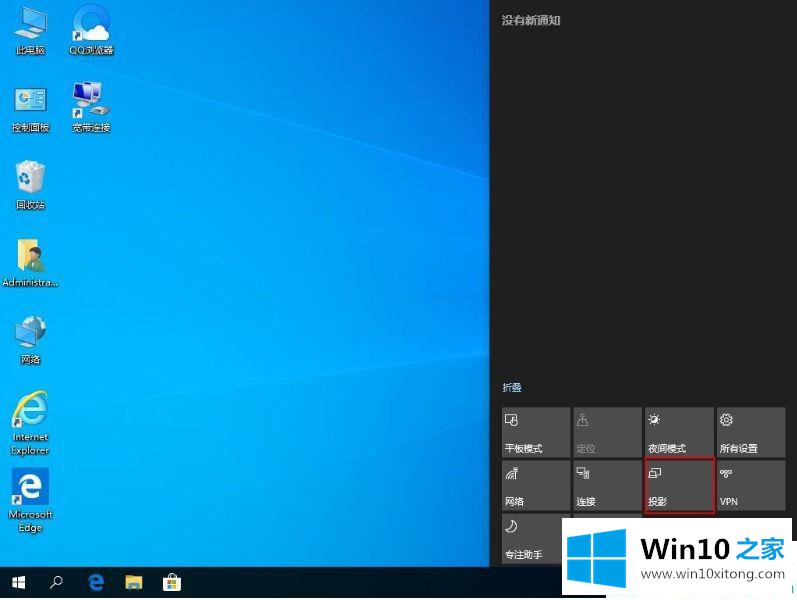Open the 网络 desktop icon

[x=30, y=340]
